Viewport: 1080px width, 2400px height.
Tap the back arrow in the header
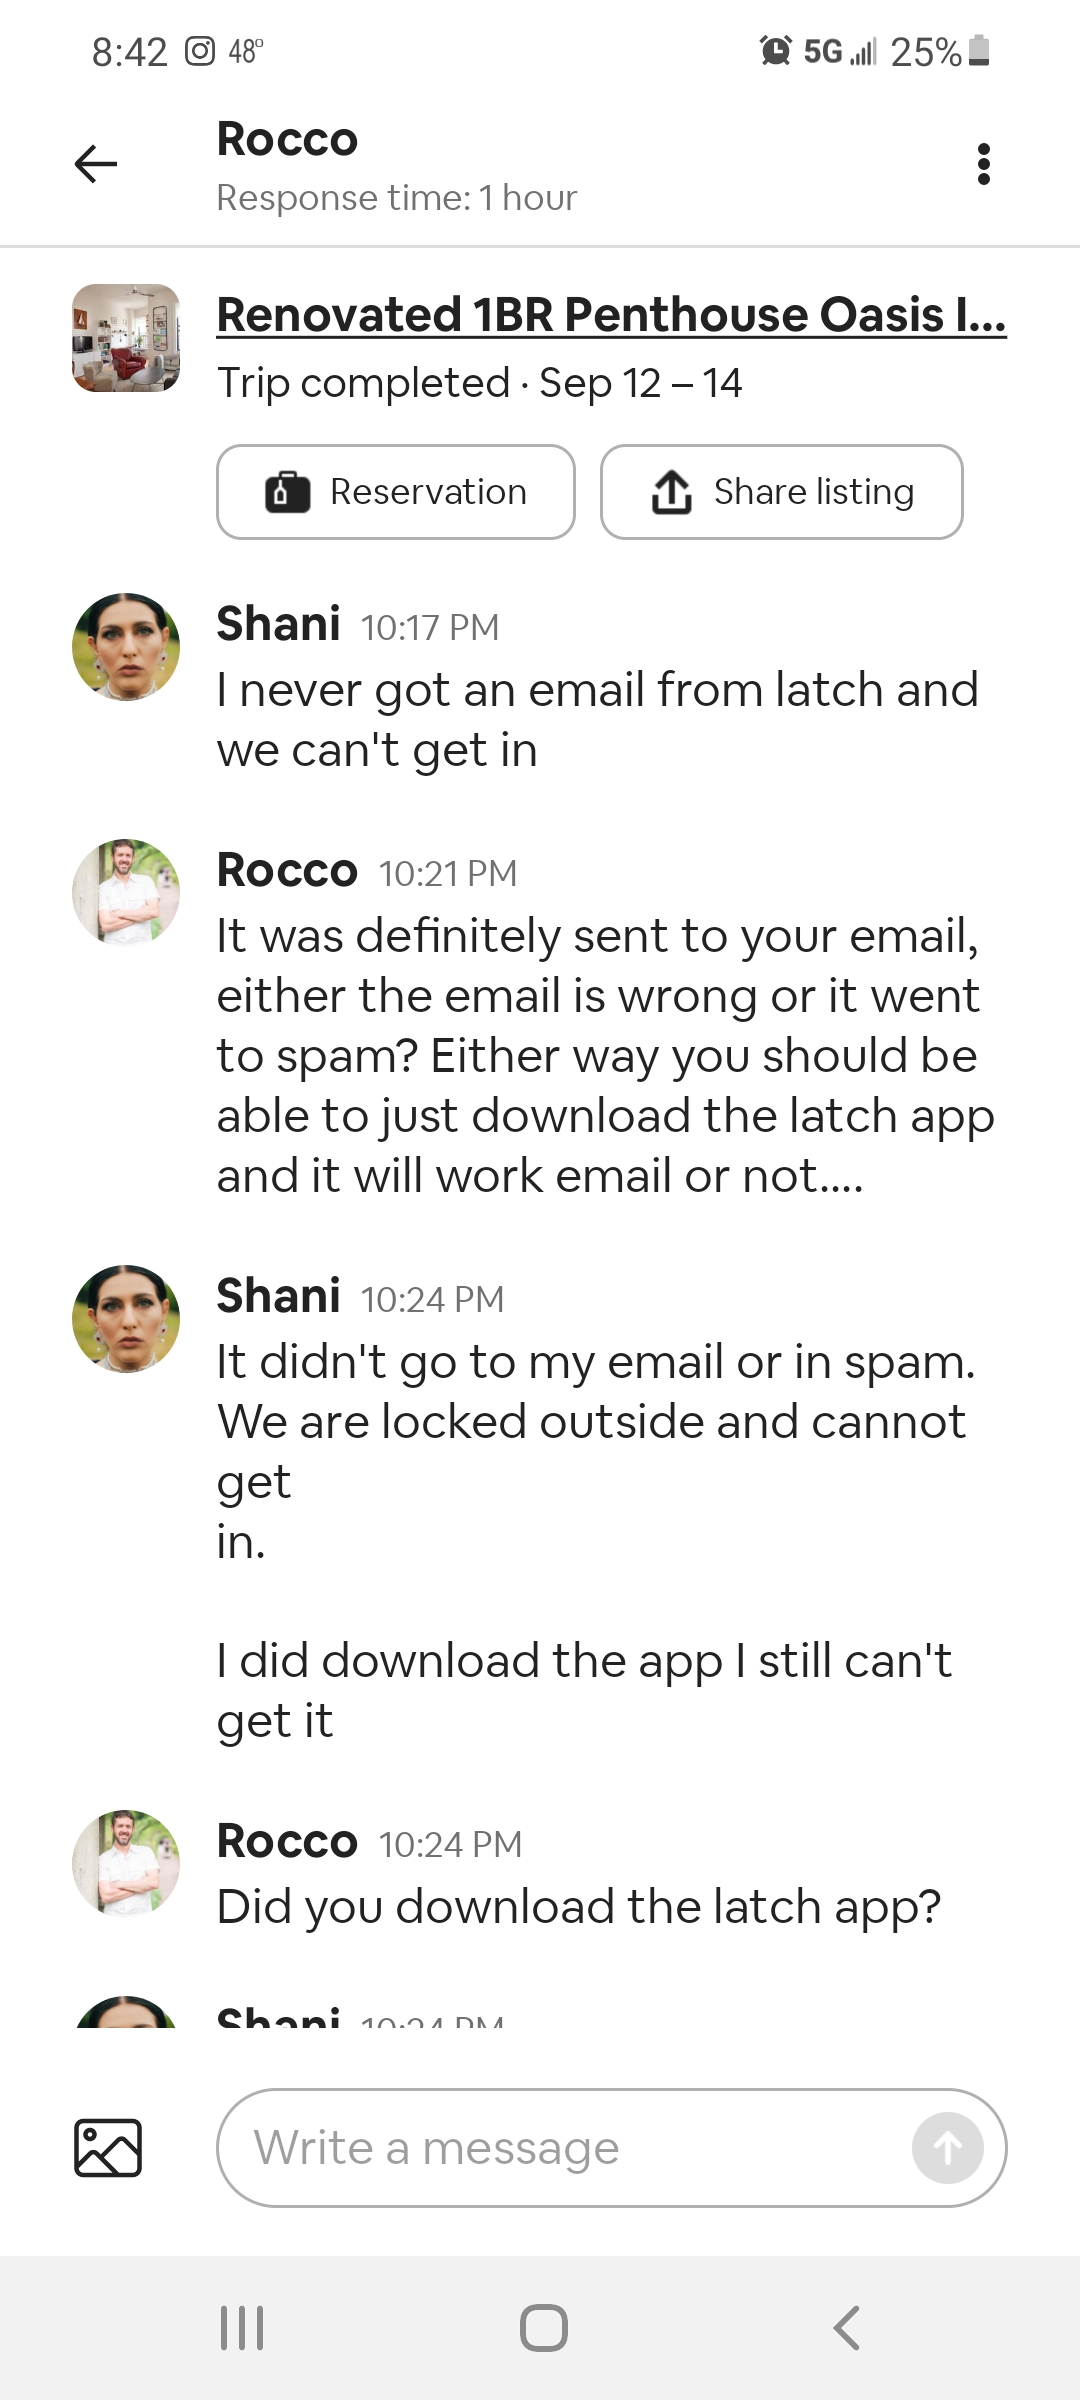click(x=96, y=164)
